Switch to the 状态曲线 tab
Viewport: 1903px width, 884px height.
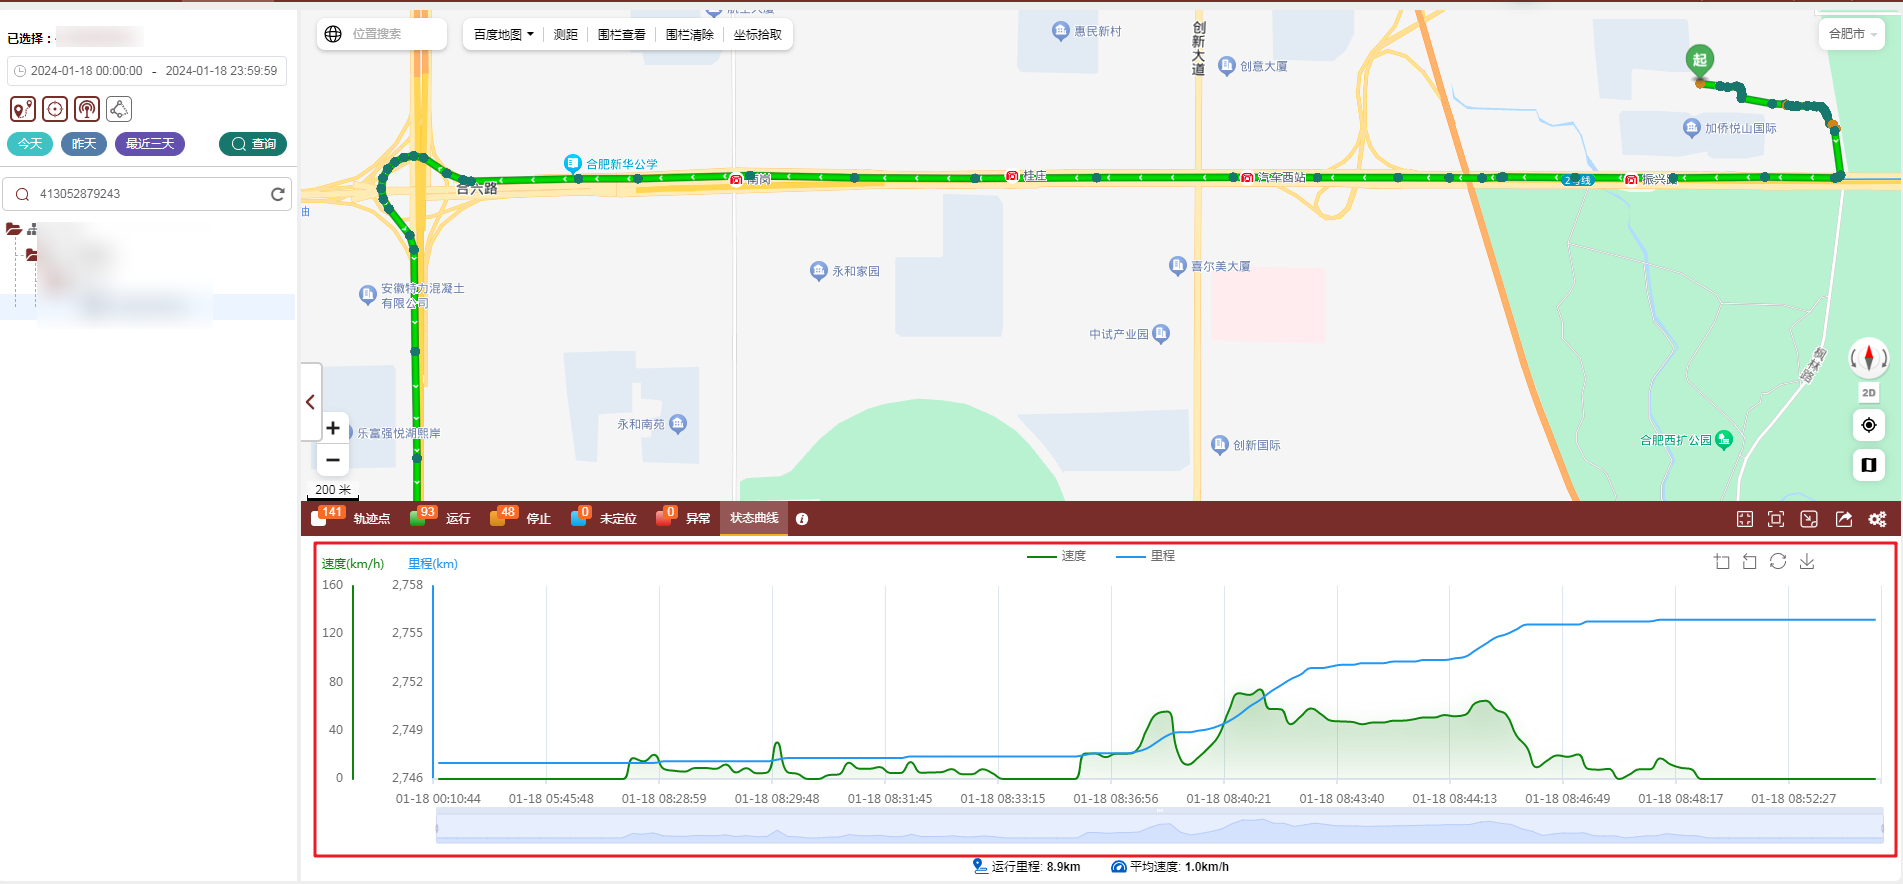[753, 518]
